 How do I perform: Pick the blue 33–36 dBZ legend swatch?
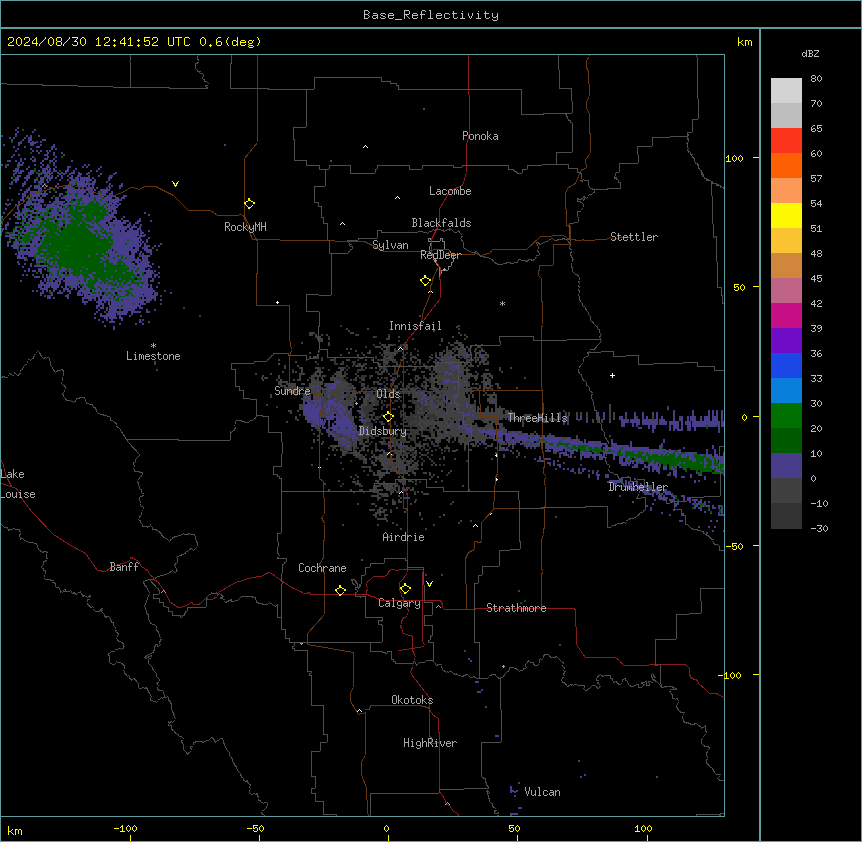pyautogui.click(x=786, y=365)
